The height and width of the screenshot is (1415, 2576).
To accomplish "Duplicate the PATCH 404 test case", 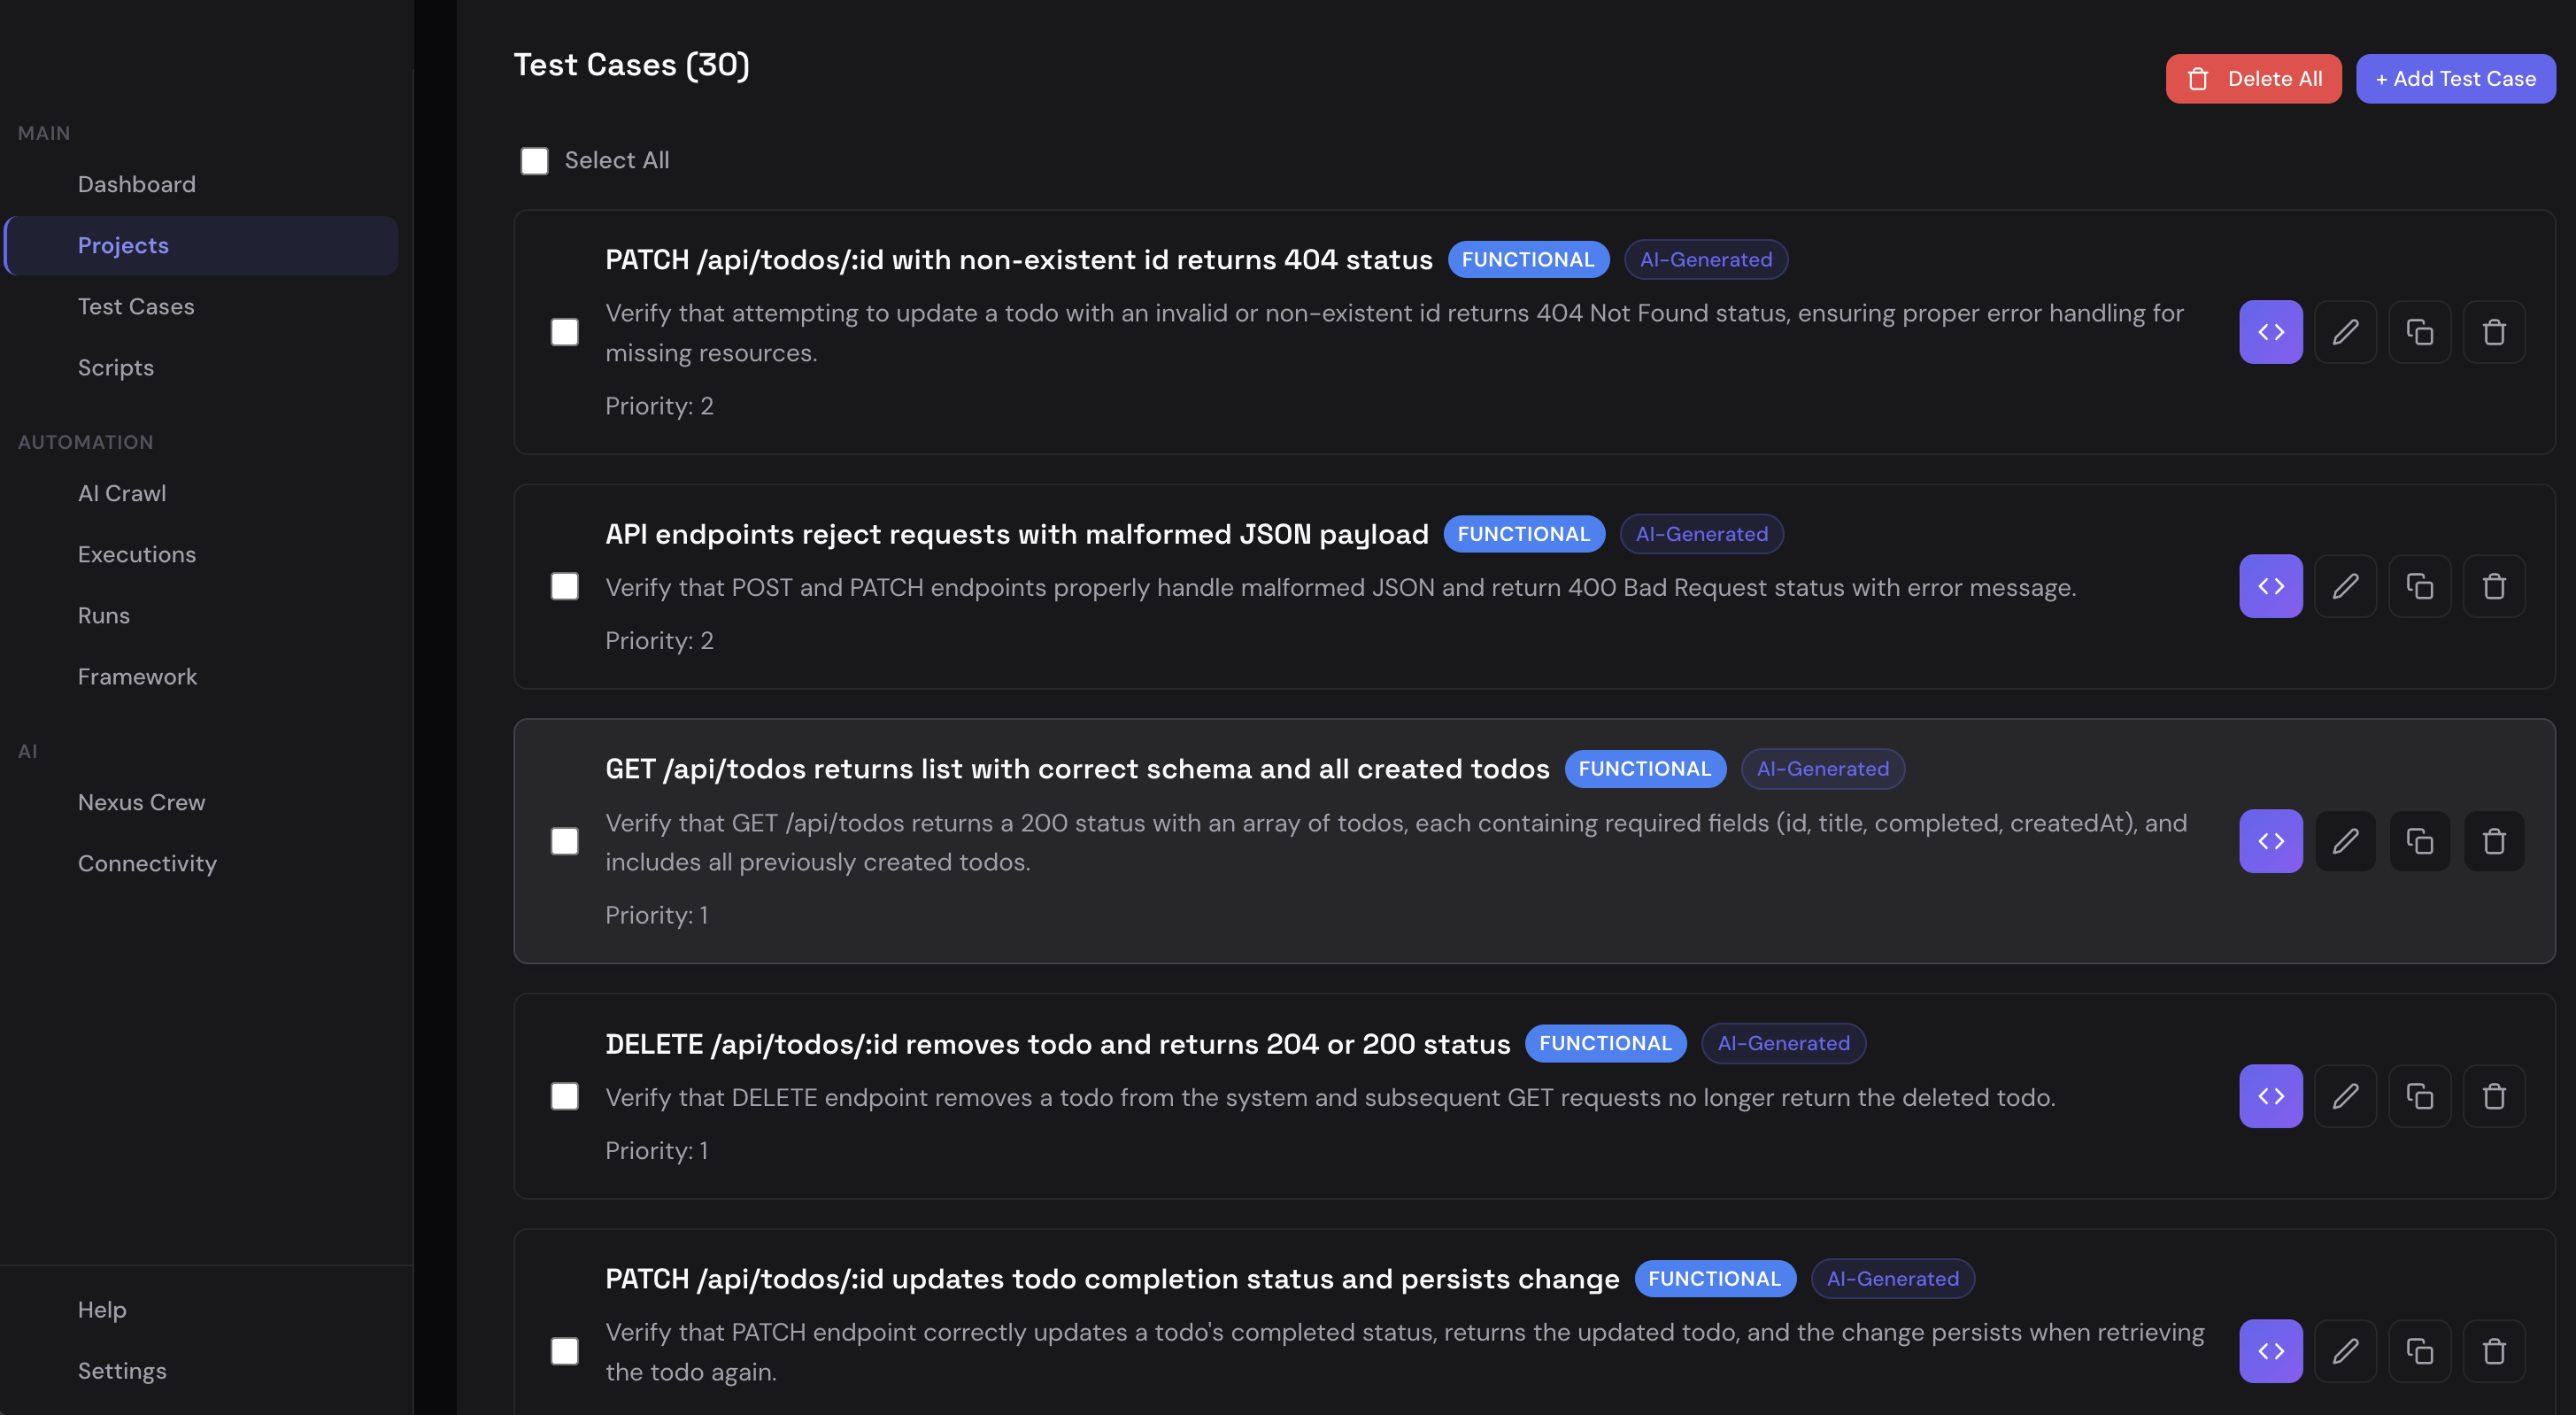I will (x=2419, y=331).
